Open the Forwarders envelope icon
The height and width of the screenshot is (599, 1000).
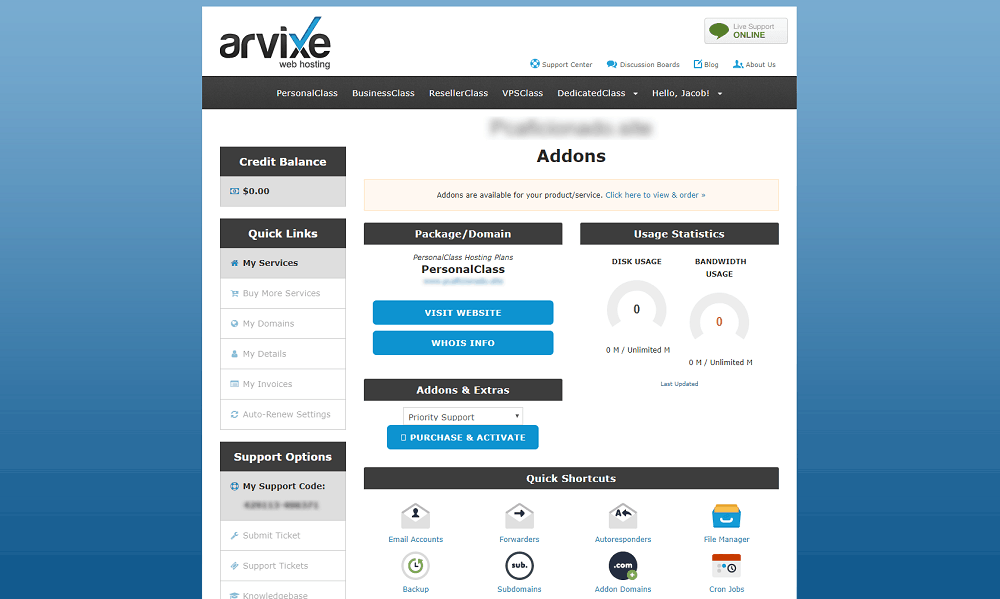[x=519, y=516]
